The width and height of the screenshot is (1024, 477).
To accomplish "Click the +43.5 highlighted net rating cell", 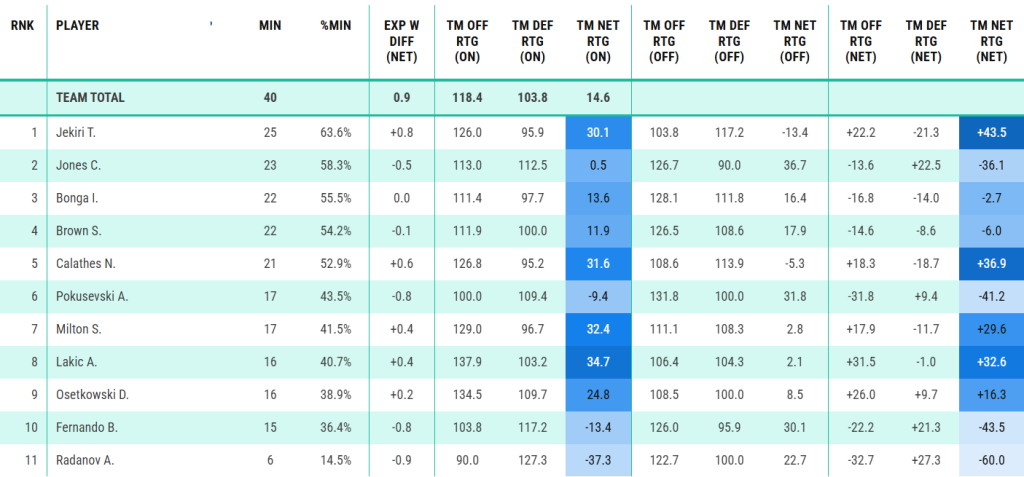I will (990, 132).
